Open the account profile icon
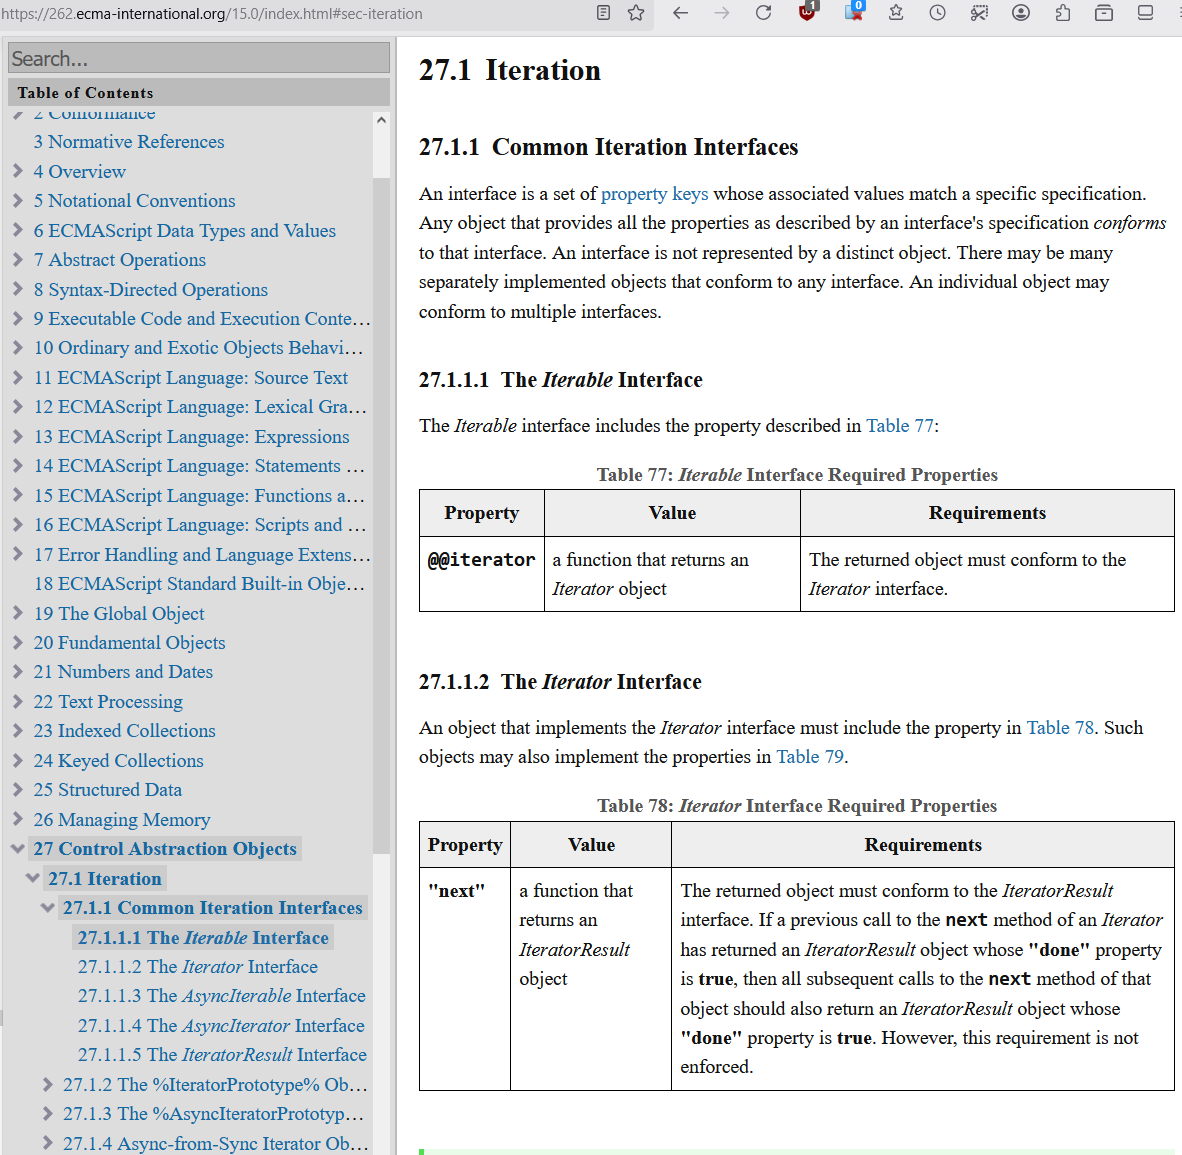The height and width of the screenshot is (1155, 1182). (x=1021, y=13)
